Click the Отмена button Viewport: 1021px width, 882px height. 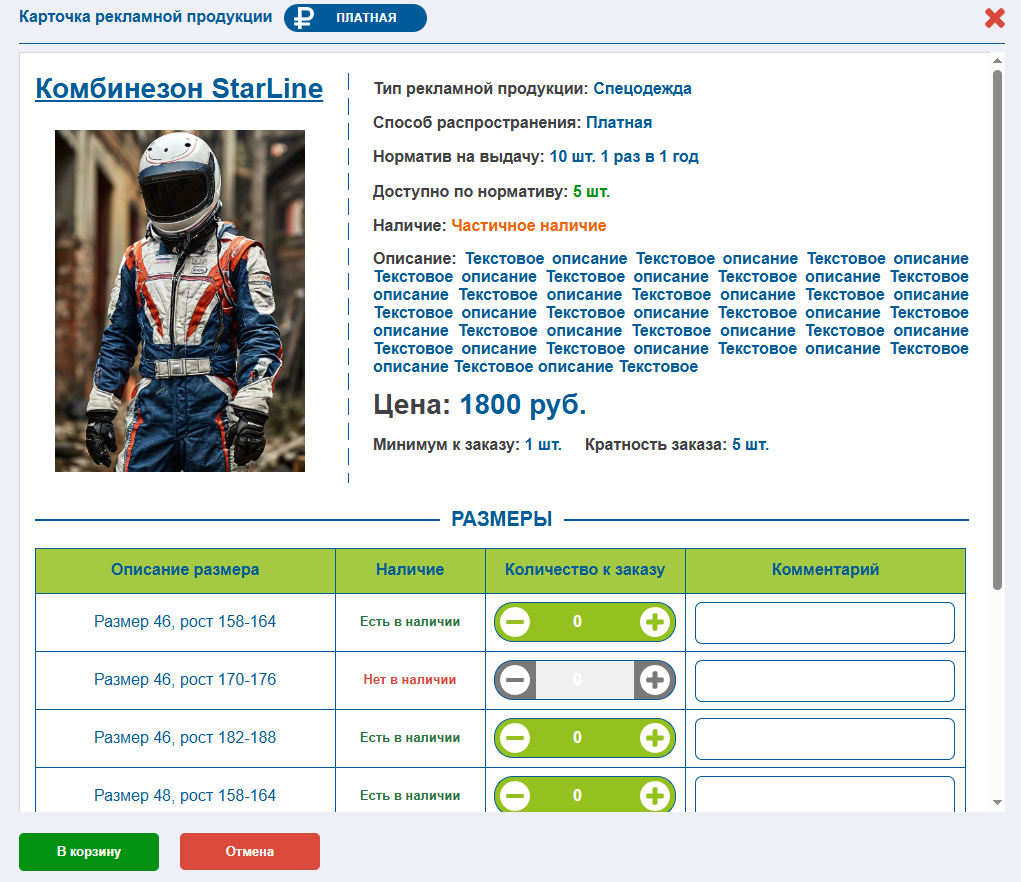tap(249, 851)
